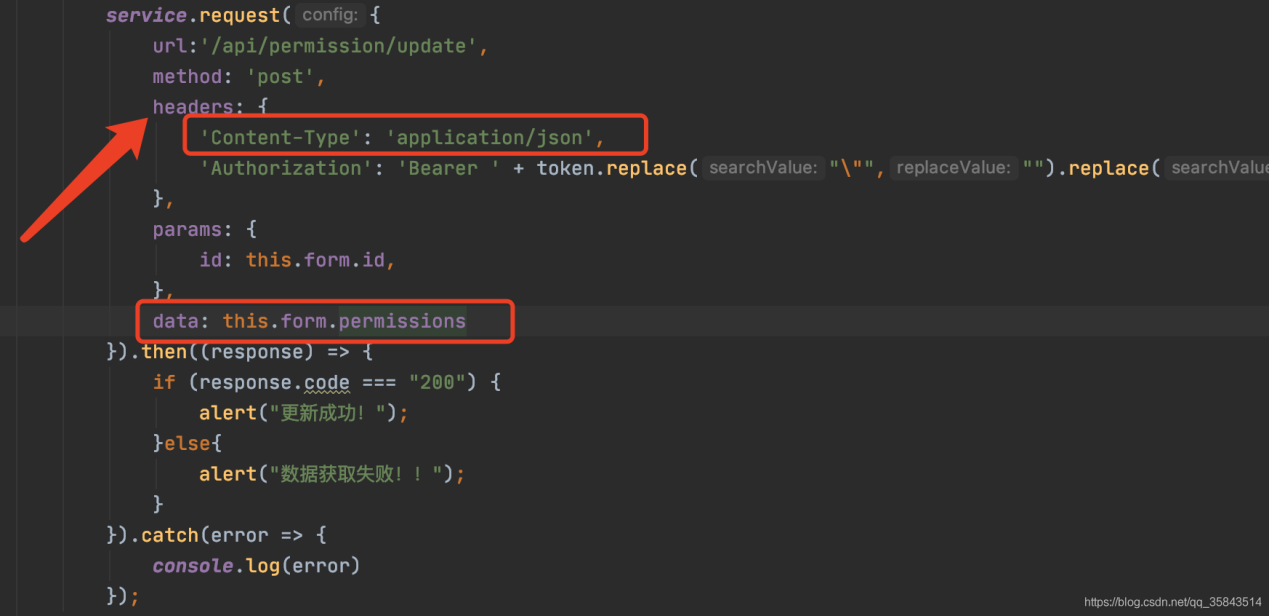The height and width of the screenshot is (616, 1269).
Task: Click the word 'service' before .request
Action: (x=146, y=15)
